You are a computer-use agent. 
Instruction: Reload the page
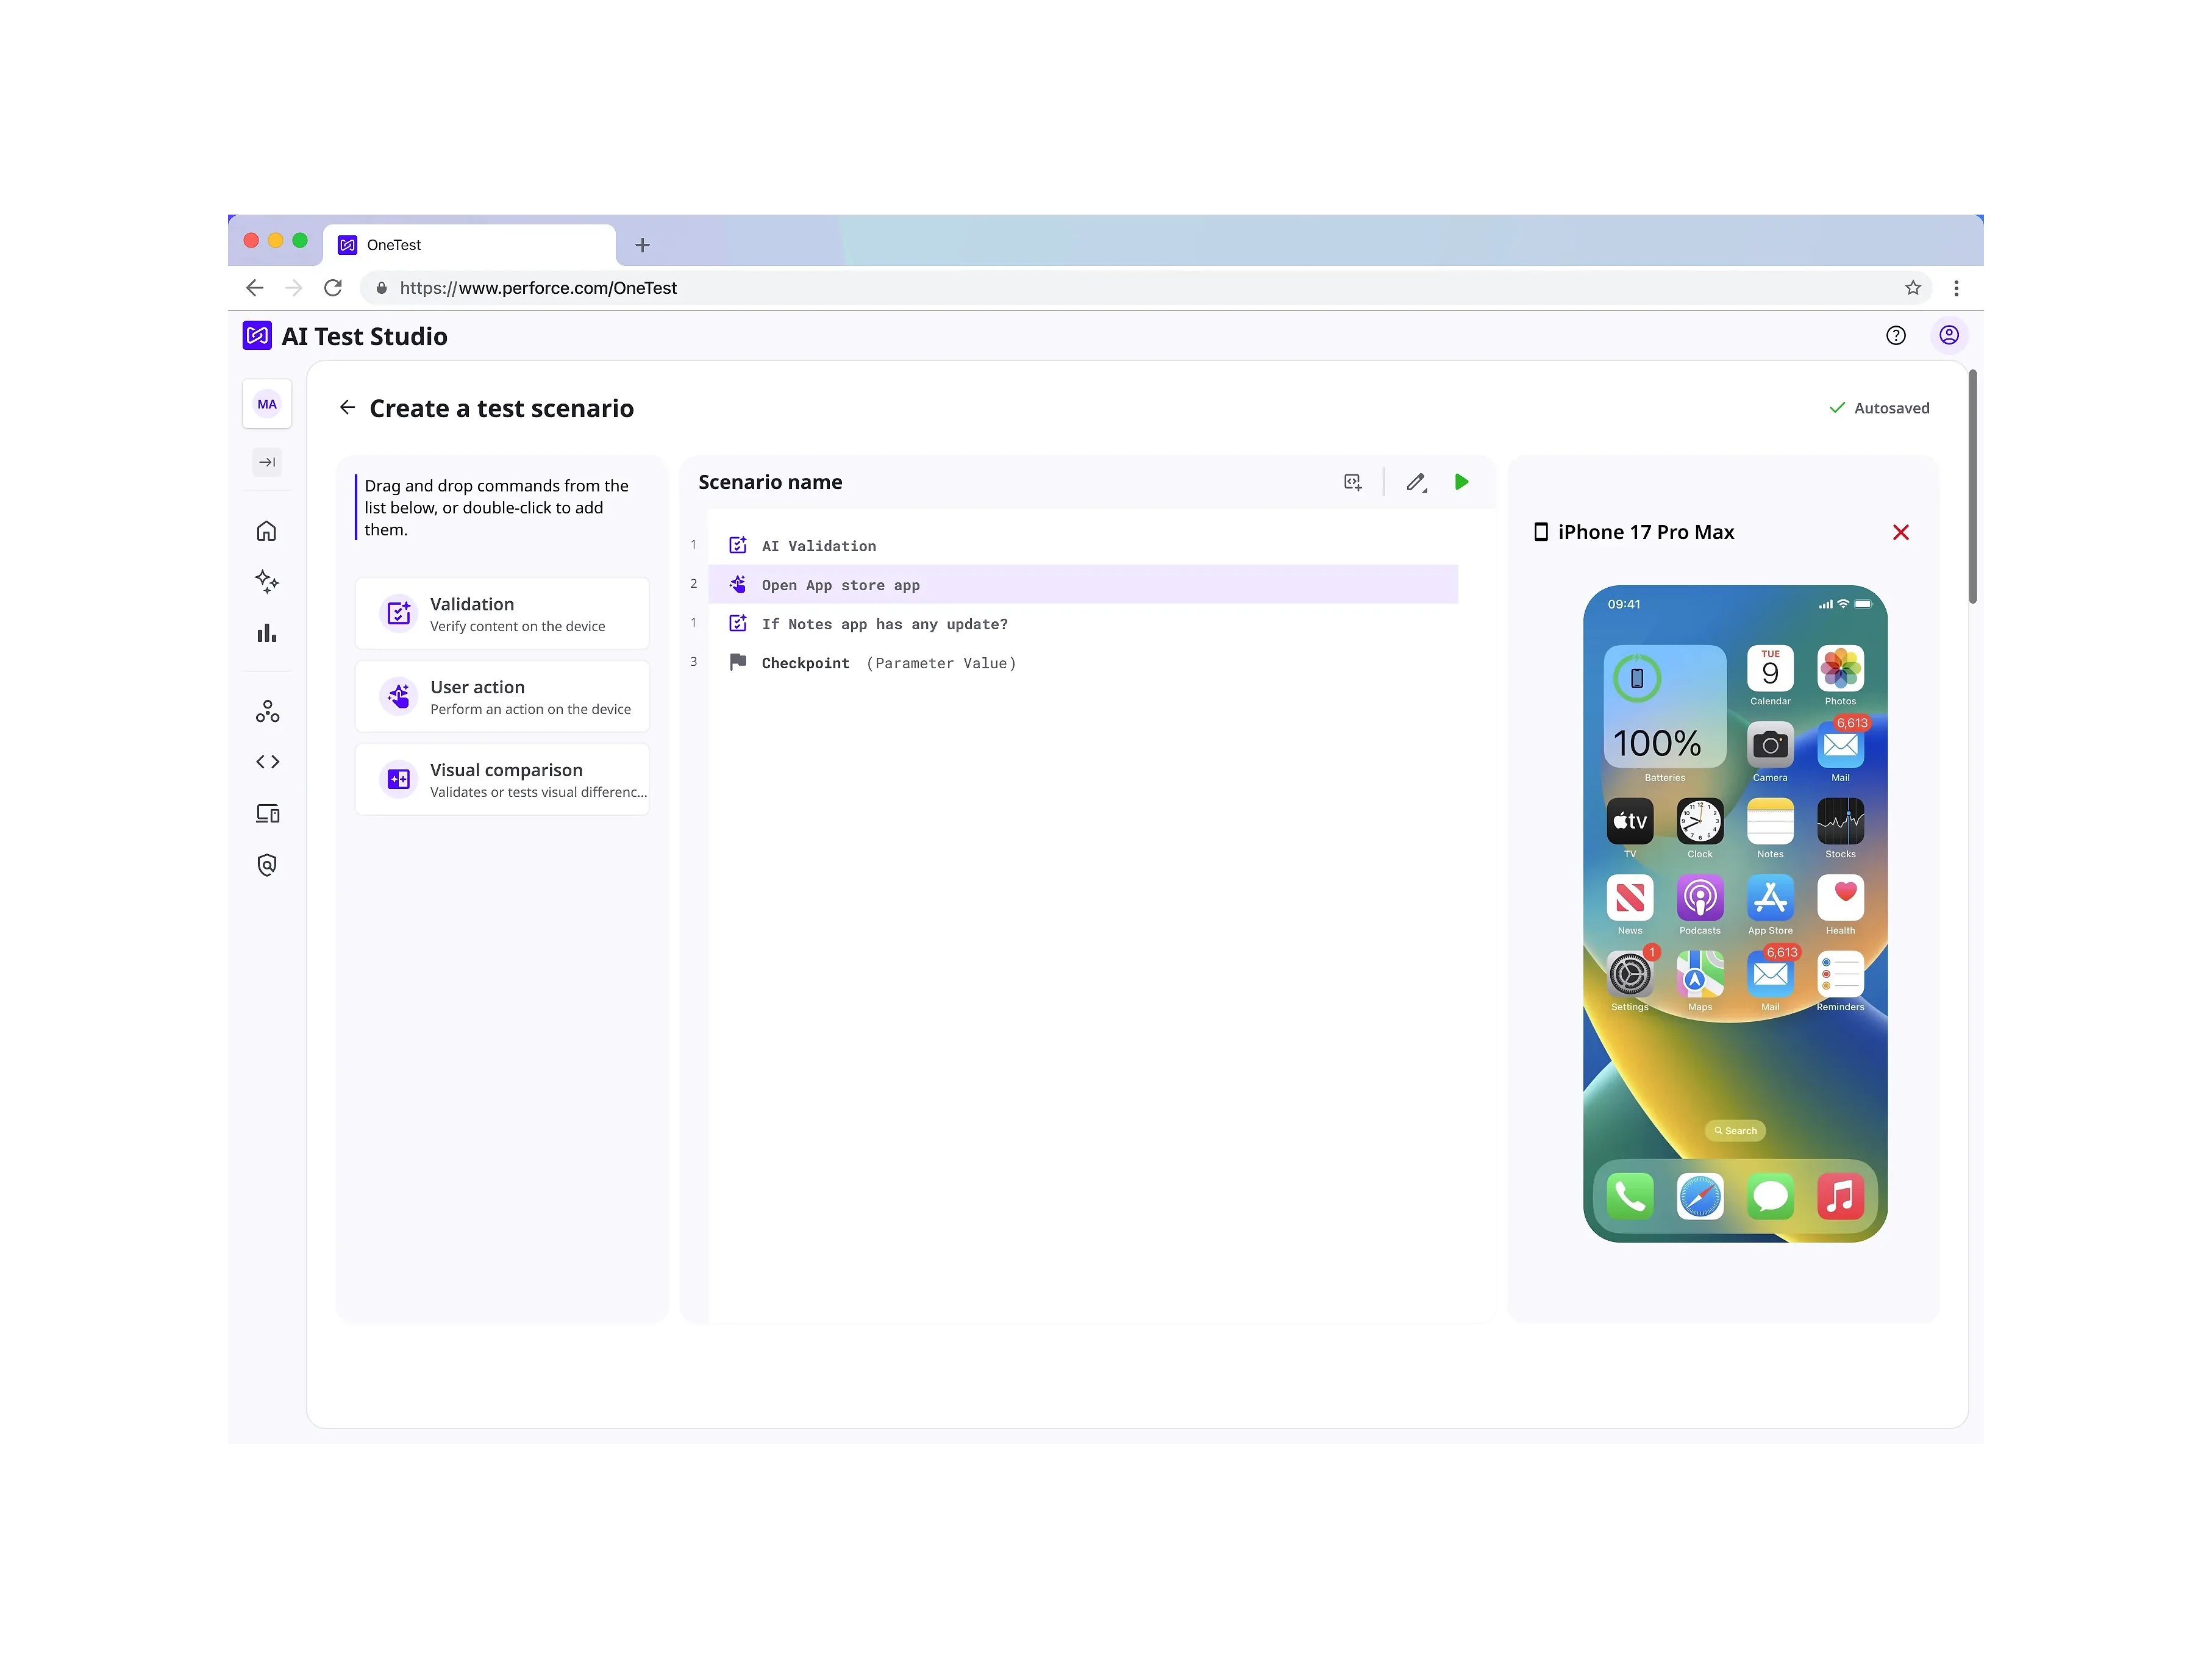coord(333,288)
